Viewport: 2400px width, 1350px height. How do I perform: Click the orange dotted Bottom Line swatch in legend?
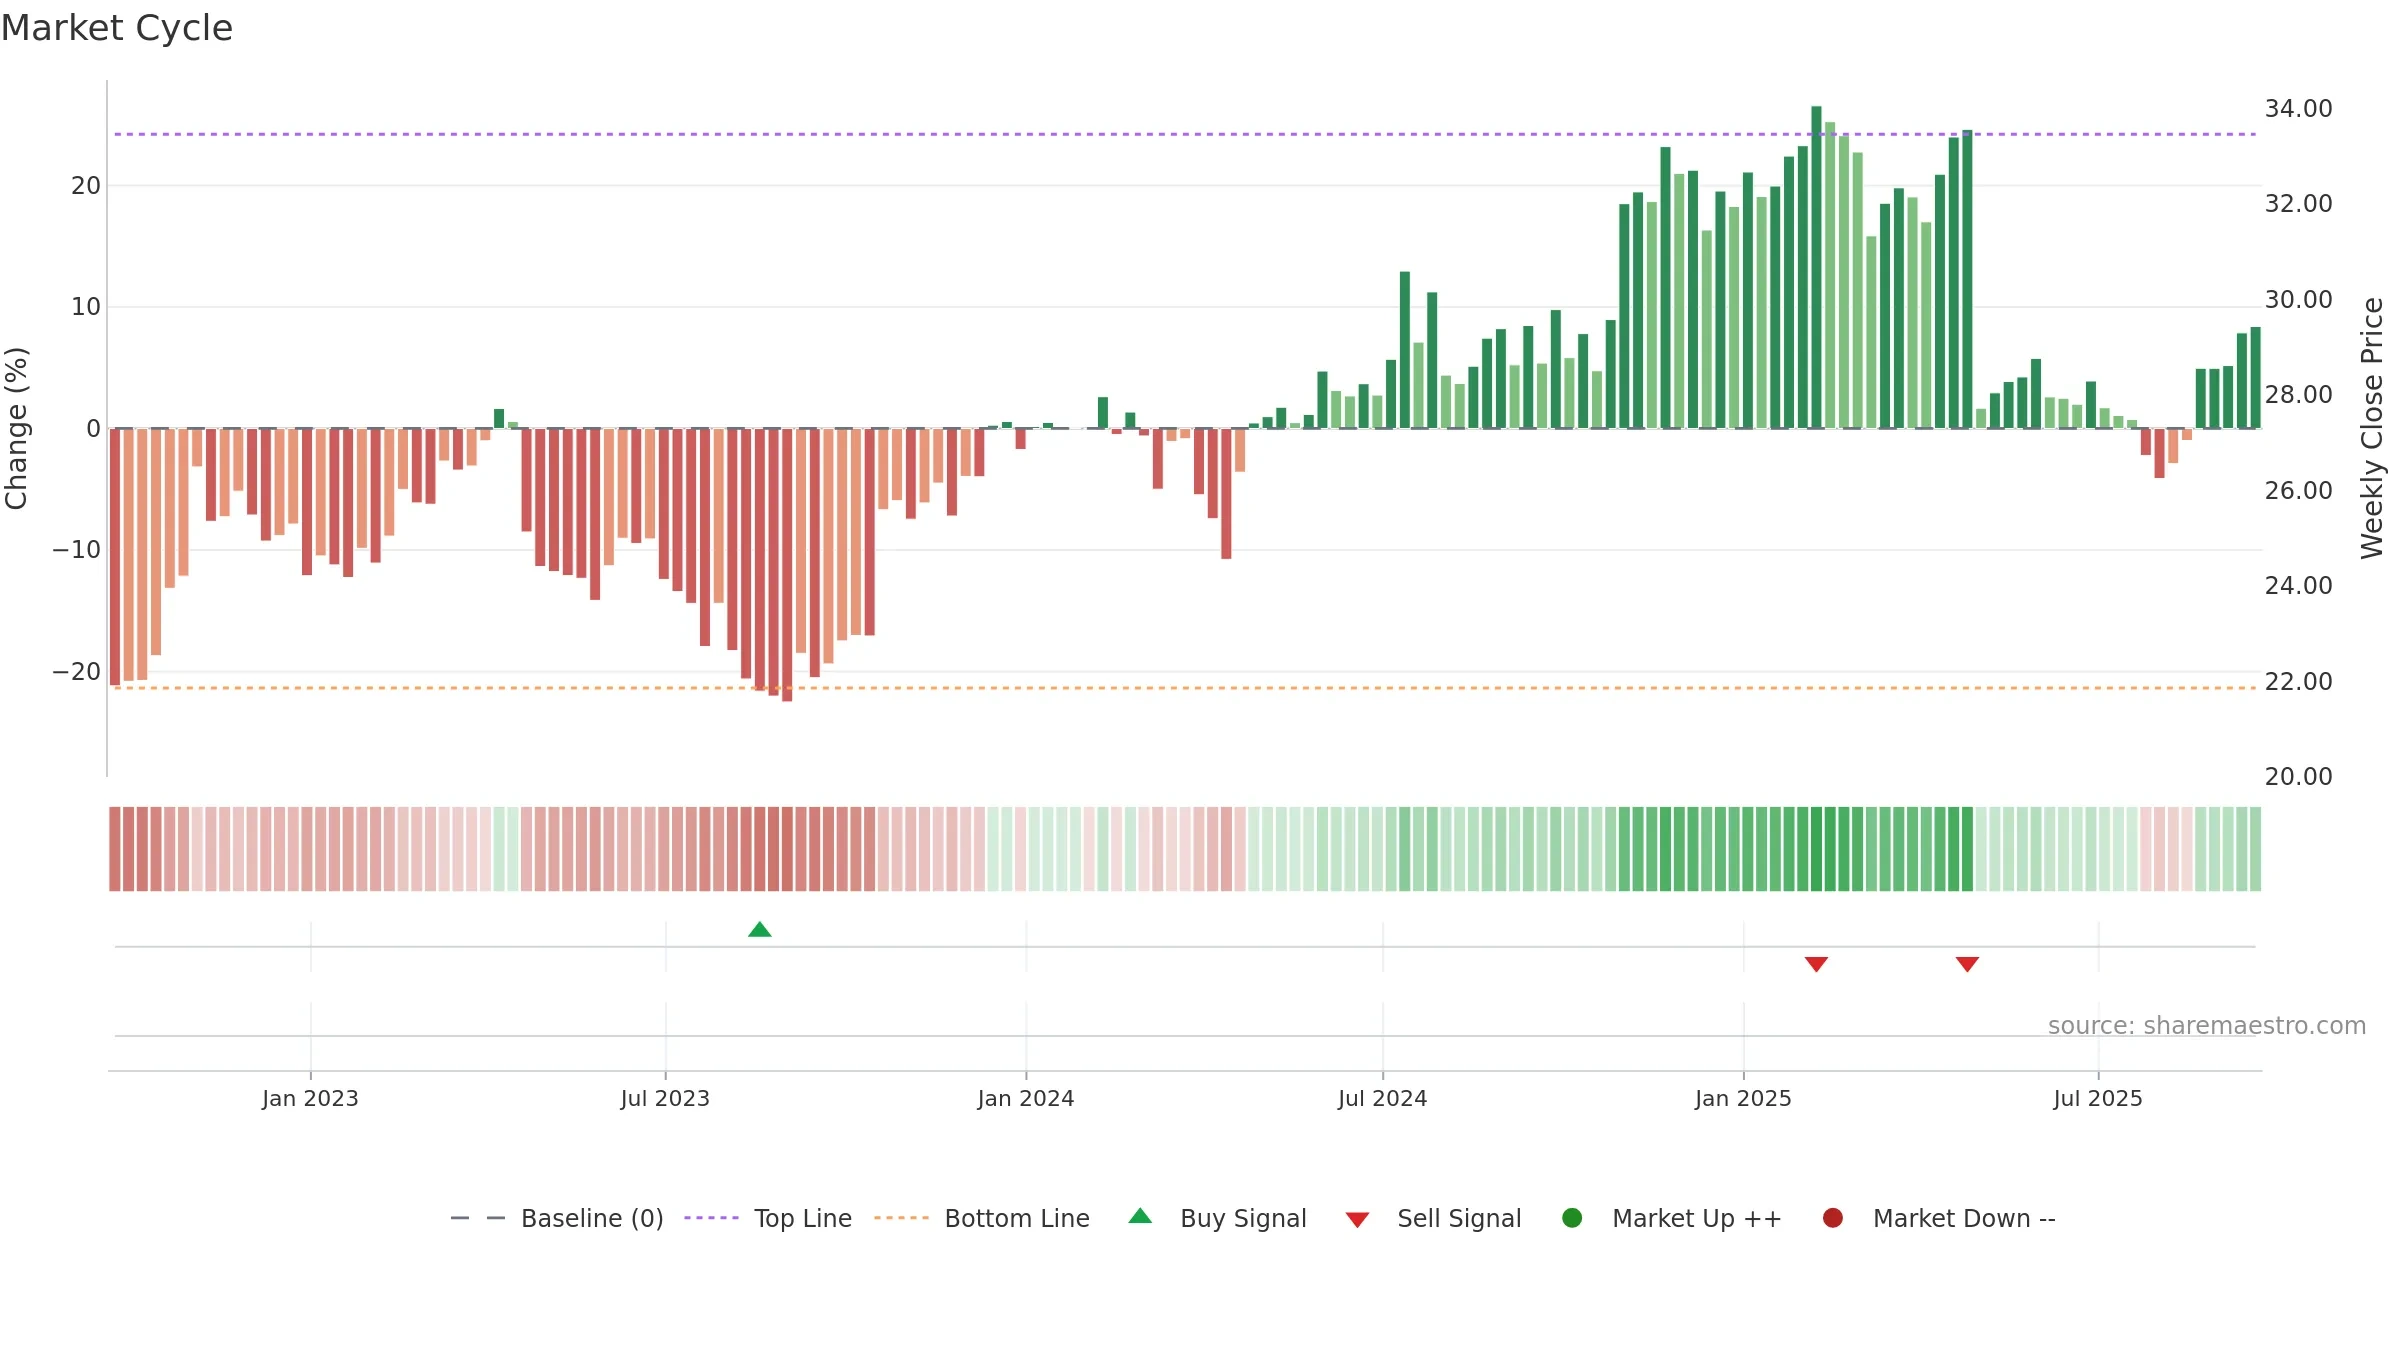tap(901, 1218)
